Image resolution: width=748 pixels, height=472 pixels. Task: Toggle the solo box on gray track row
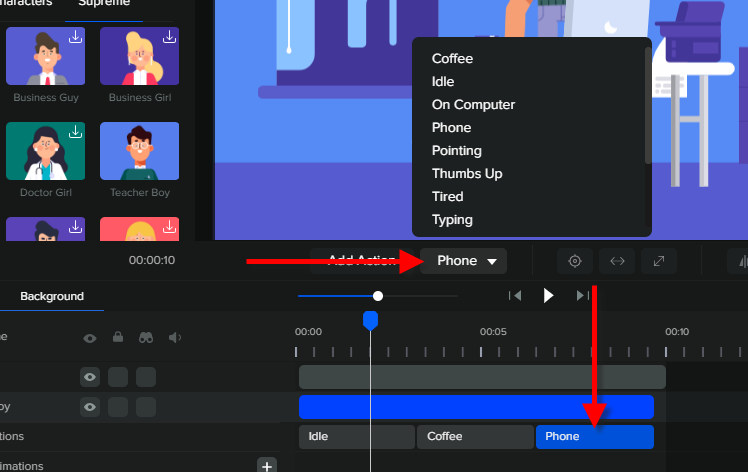tap(146, 377)
